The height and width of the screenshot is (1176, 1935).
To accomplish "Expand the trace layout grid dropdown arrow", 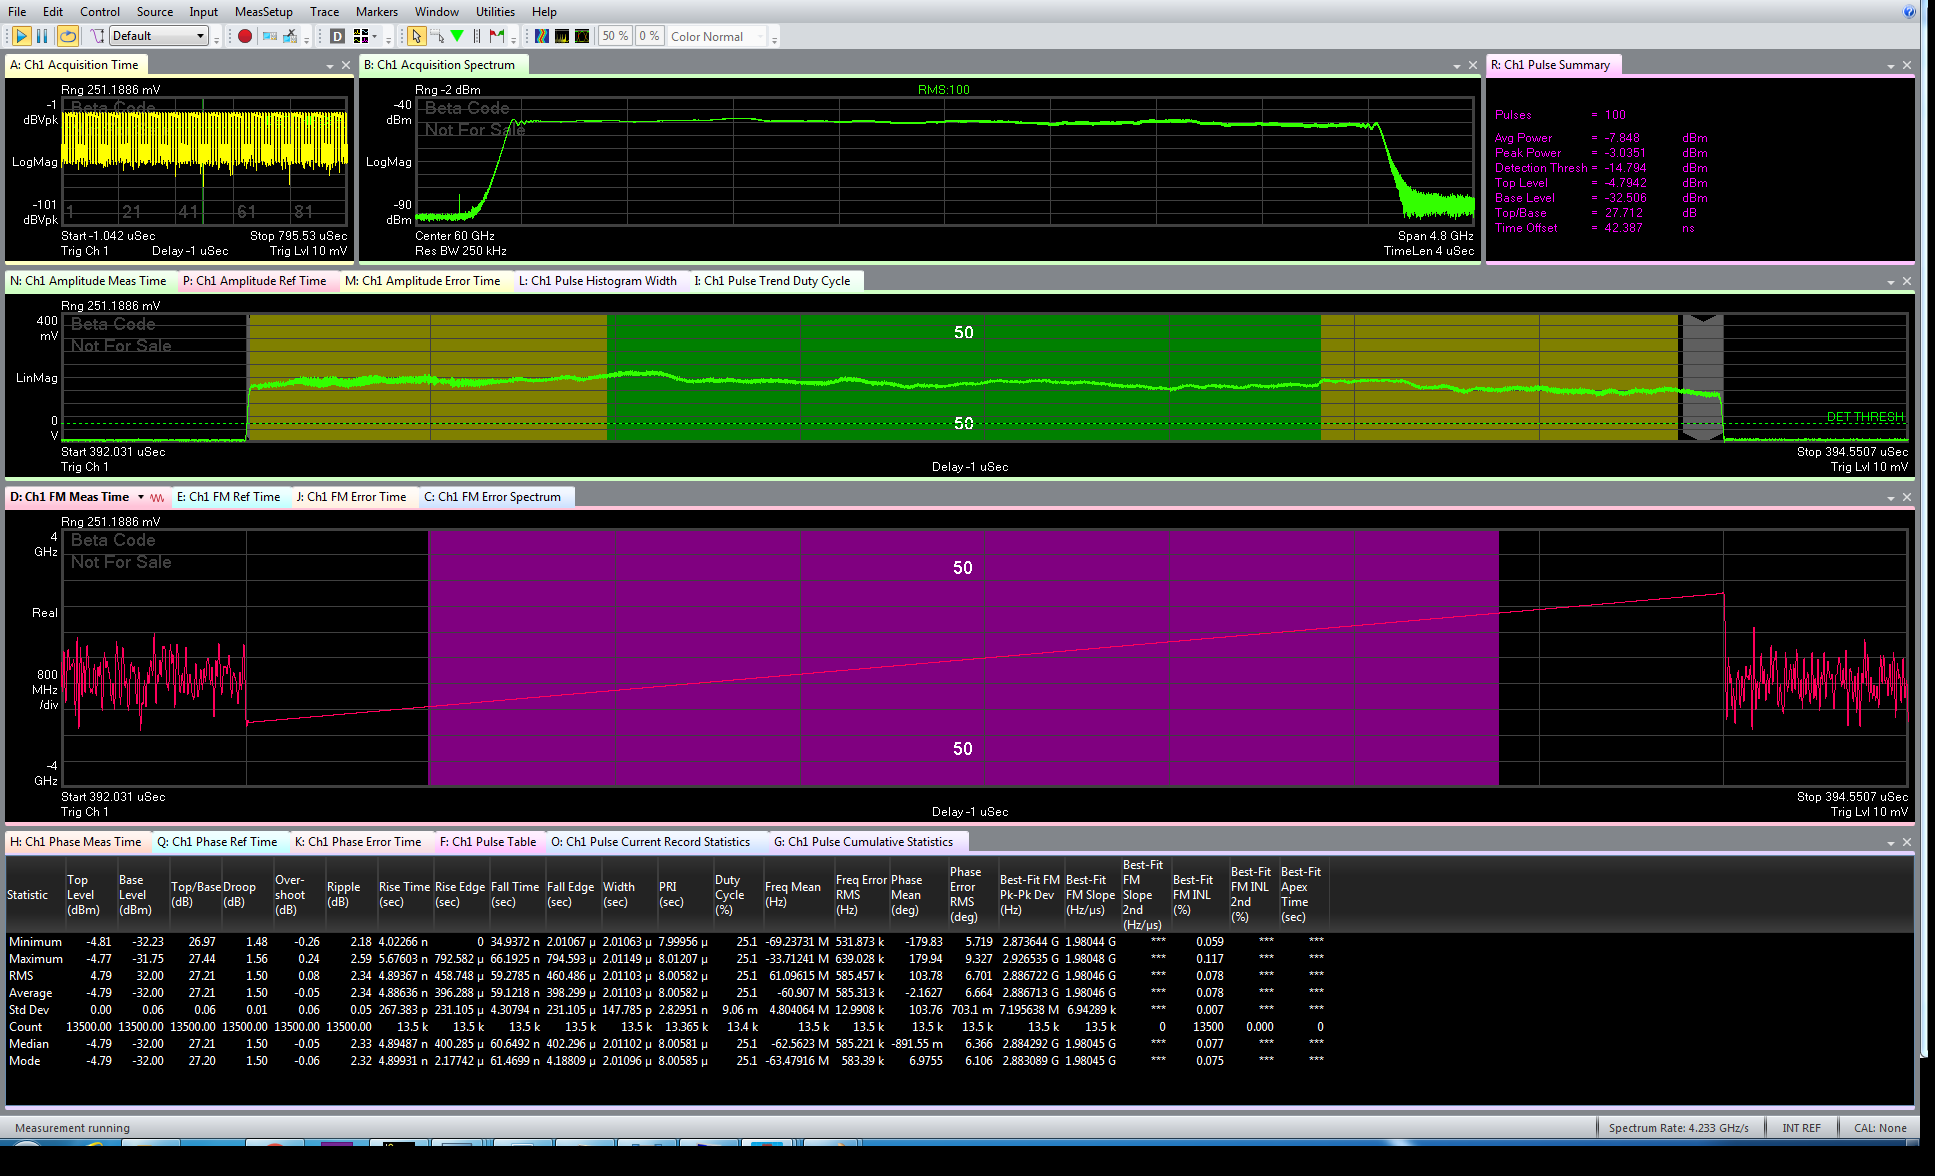I will 375,36.
